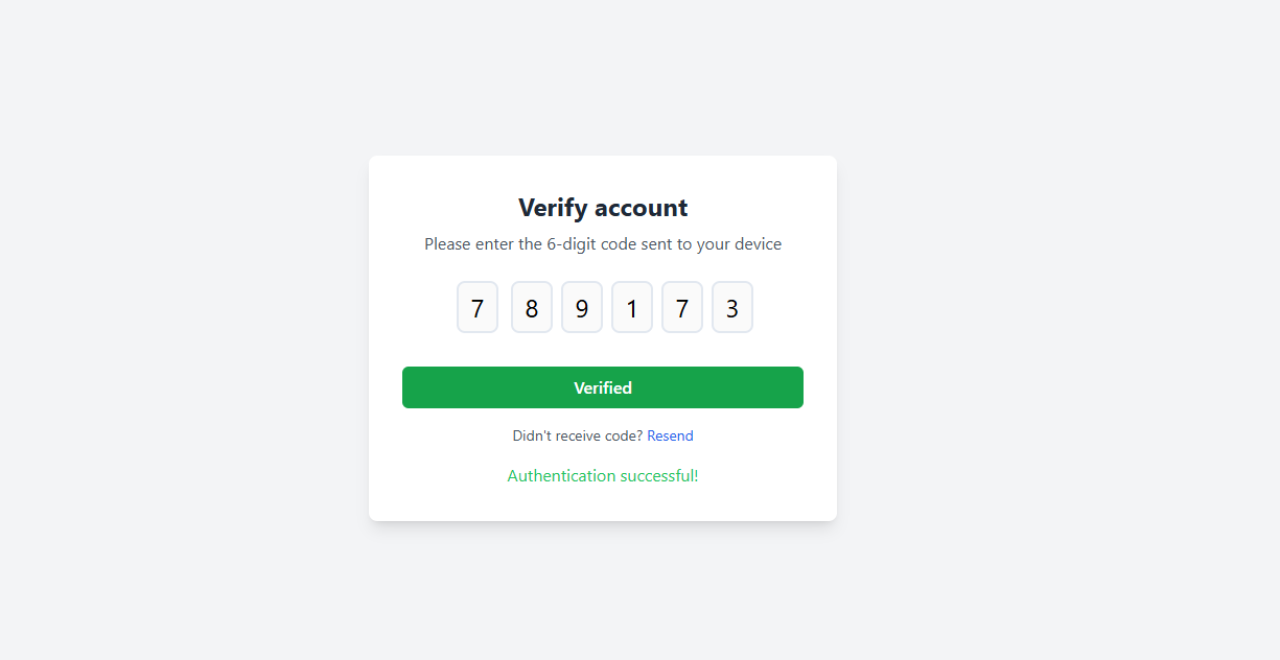The width and height of the screenshot is (1280, 660).
Task: Activate the fourth code input field
Action: click(632, 307)
